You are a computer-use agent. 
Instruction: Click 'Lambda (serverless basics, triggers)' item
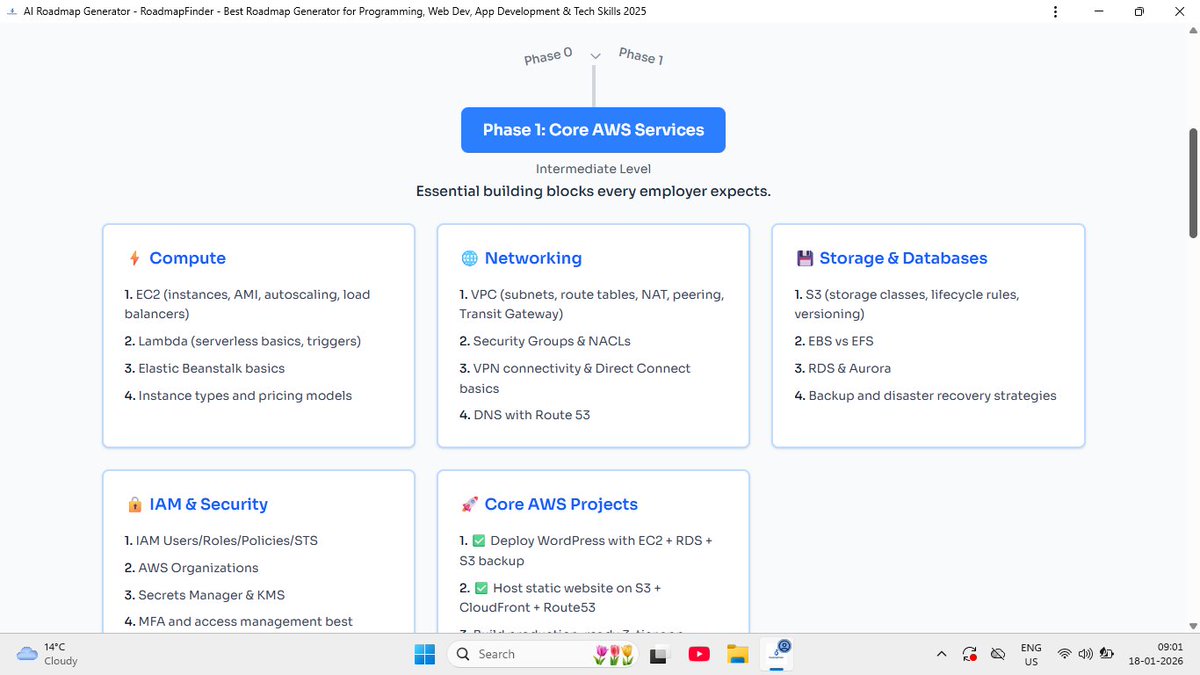click(243, 341)
